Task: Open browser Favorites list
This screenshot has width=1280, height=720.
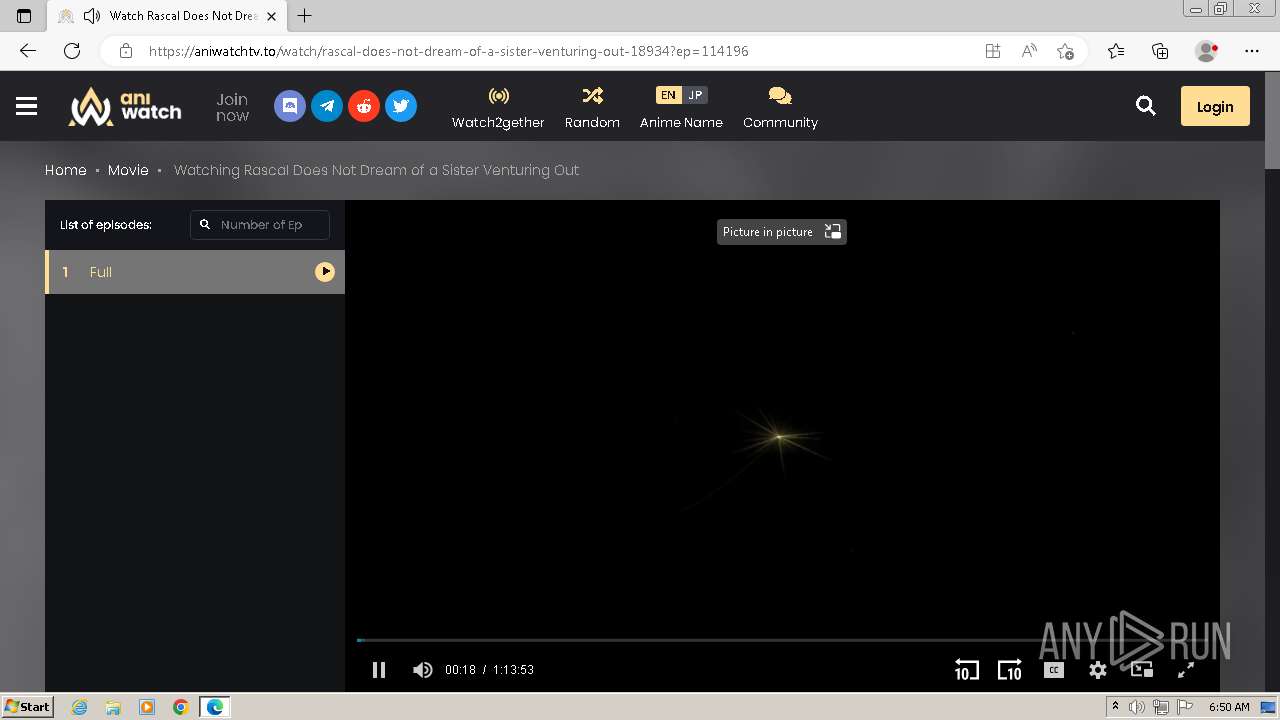Action: coord(1116,51)
